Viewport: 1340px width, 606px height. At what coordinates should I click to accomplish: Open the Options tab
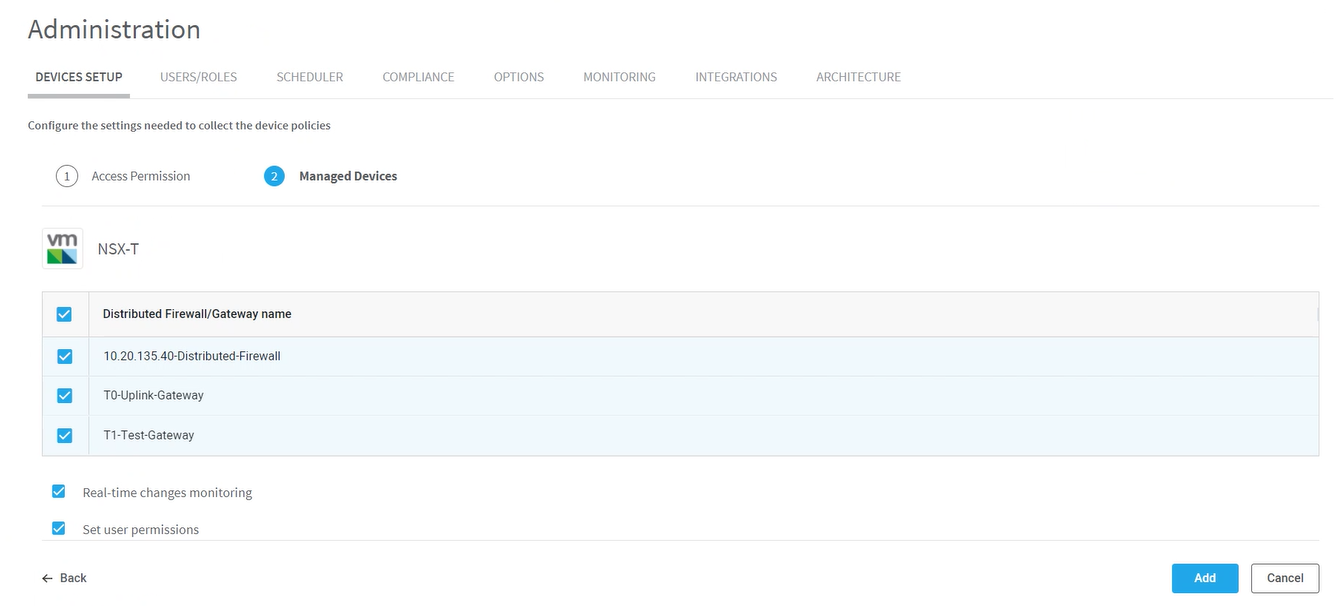(x=518, y=77)
